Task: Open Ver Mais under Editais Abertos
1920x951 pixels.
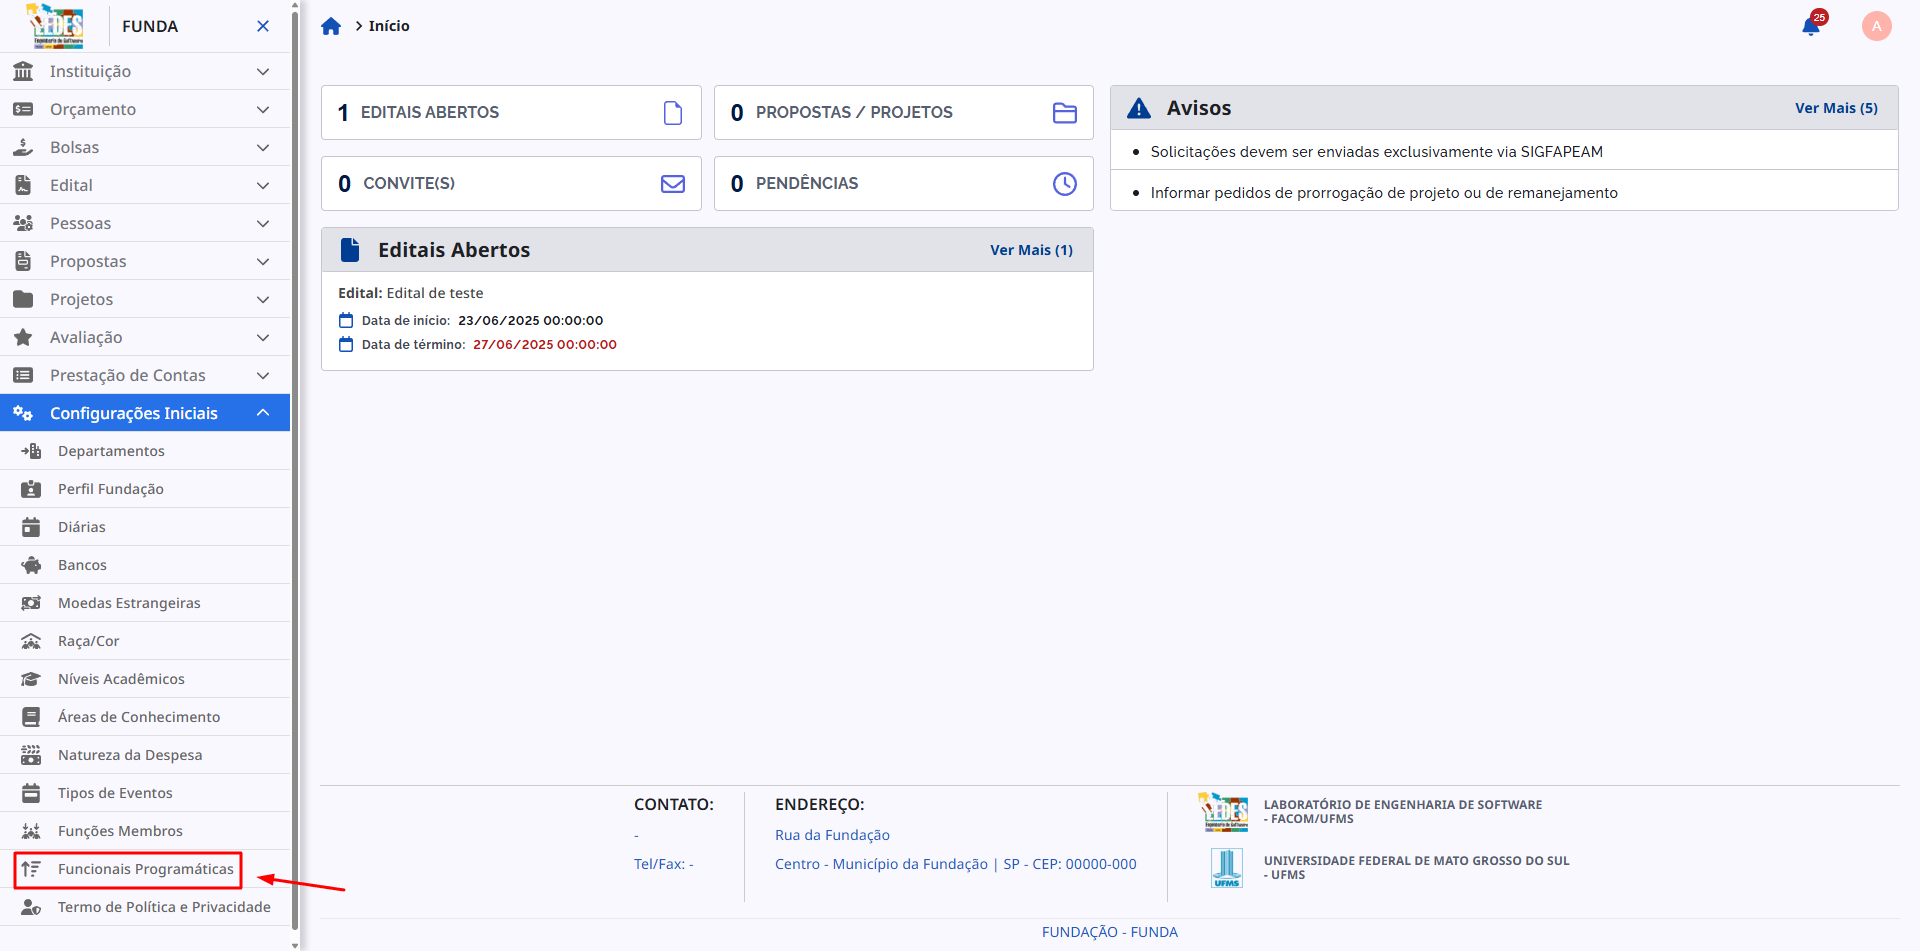Action: tap(1031, 250)
